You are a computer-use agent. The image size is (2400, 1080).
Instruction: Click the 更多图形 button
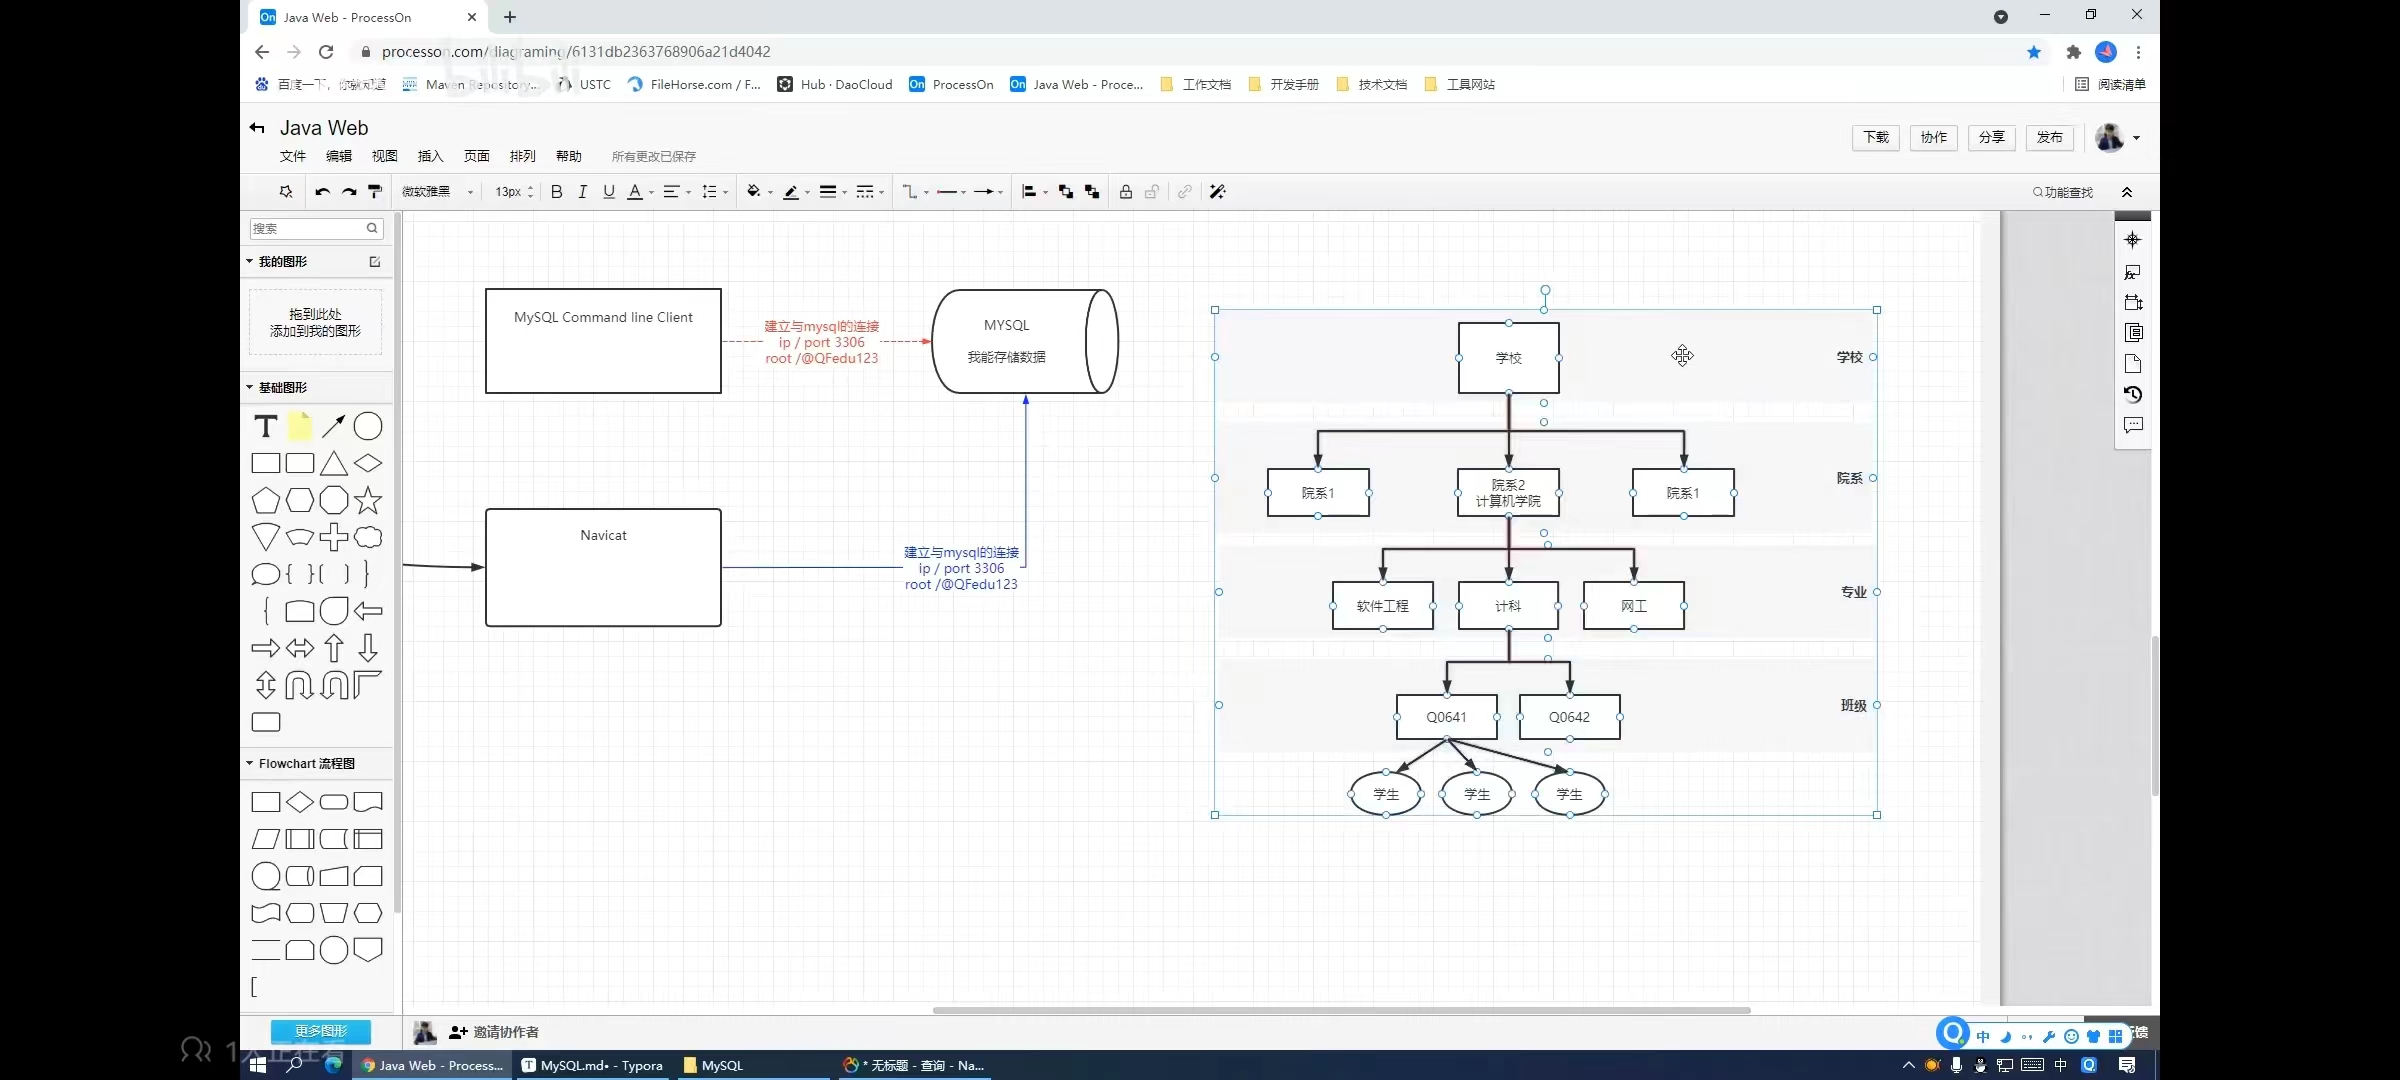320,1031
